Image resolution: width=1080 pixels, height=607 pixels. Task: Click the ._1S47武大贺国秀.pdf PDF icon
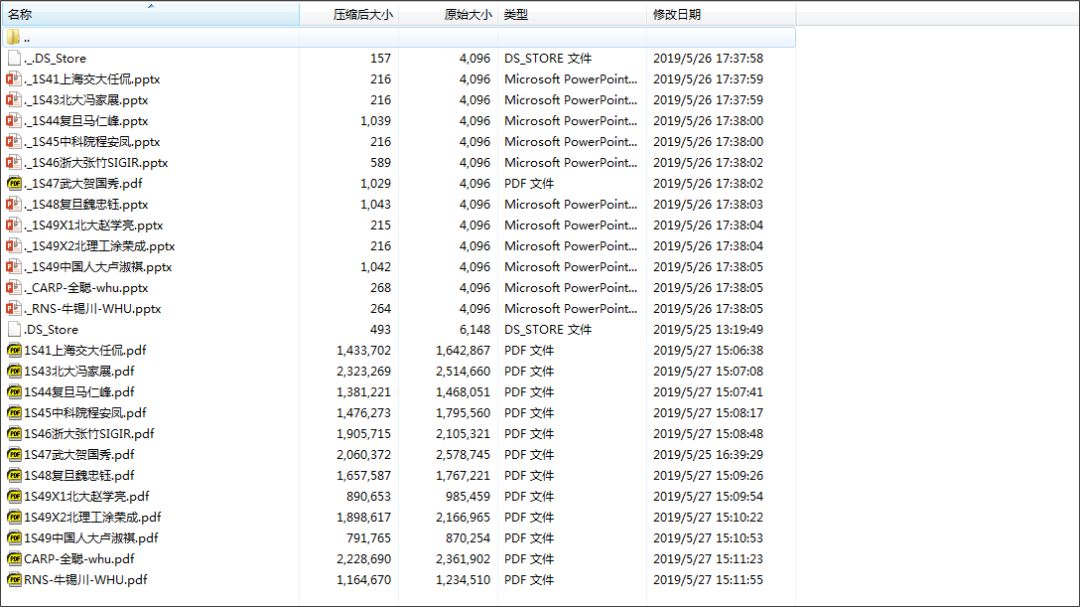tap(14, 183)
